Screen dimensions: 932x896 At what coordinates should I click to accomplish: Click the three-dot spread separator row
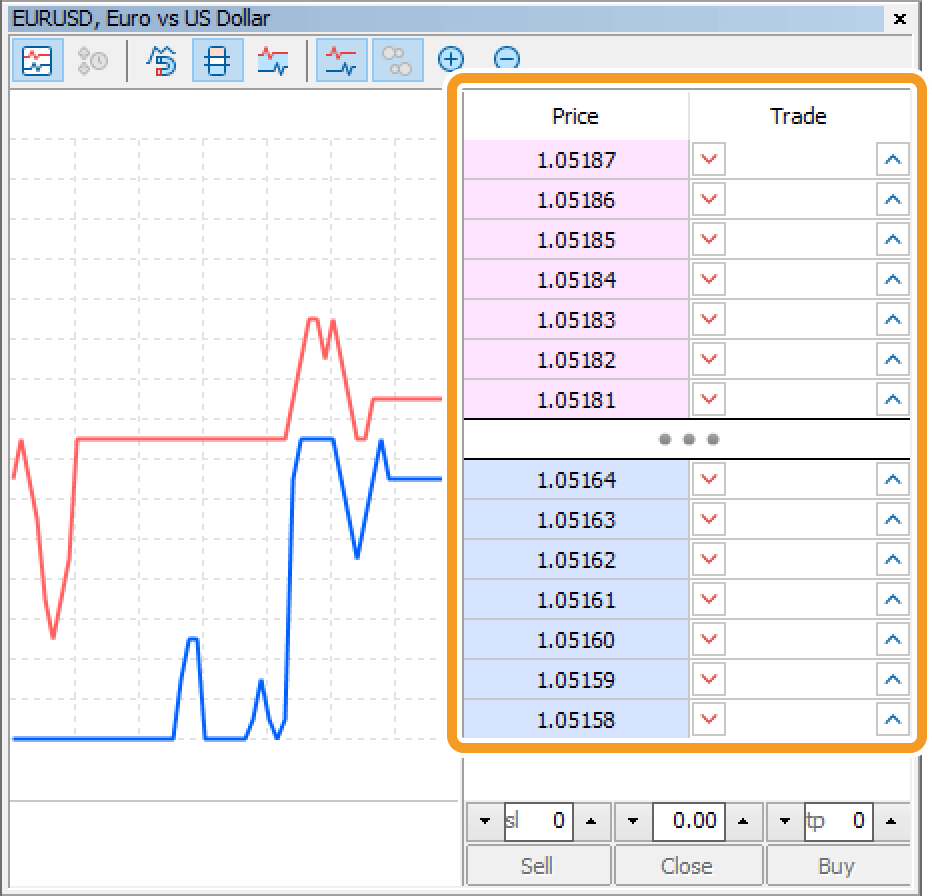point(688,440)
